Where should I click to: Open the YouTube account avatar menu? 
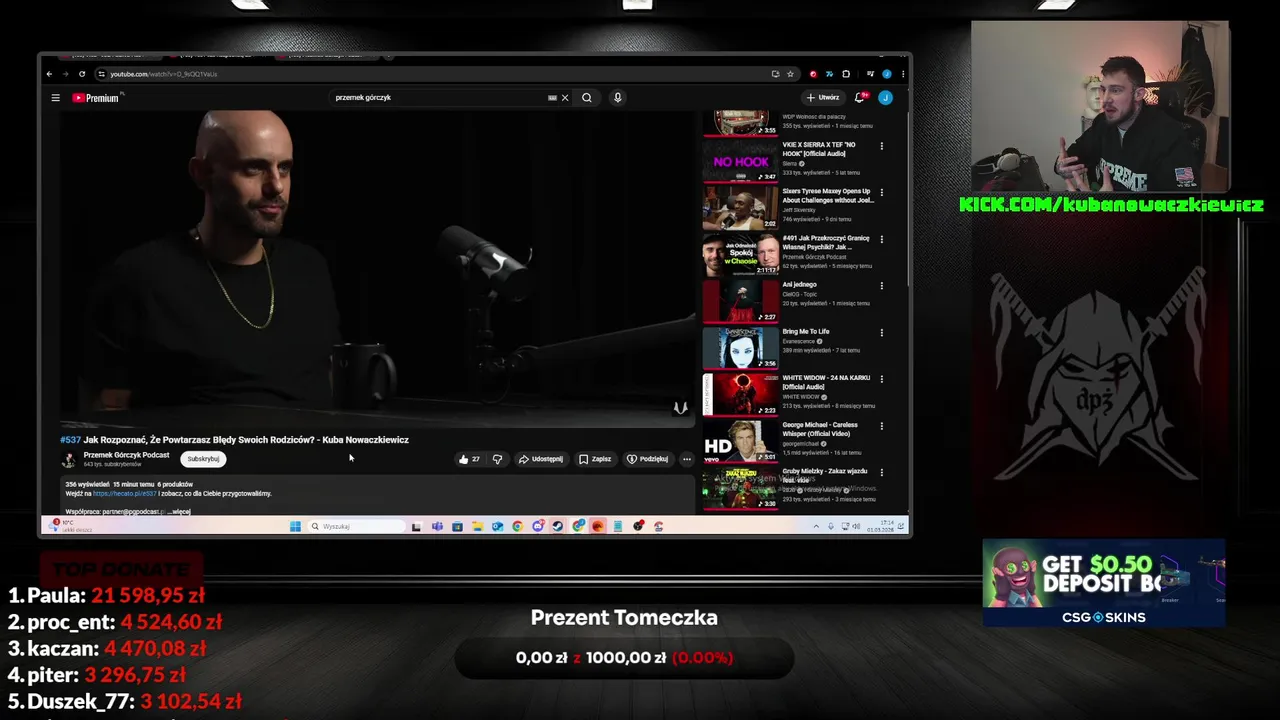coord(885,98)
